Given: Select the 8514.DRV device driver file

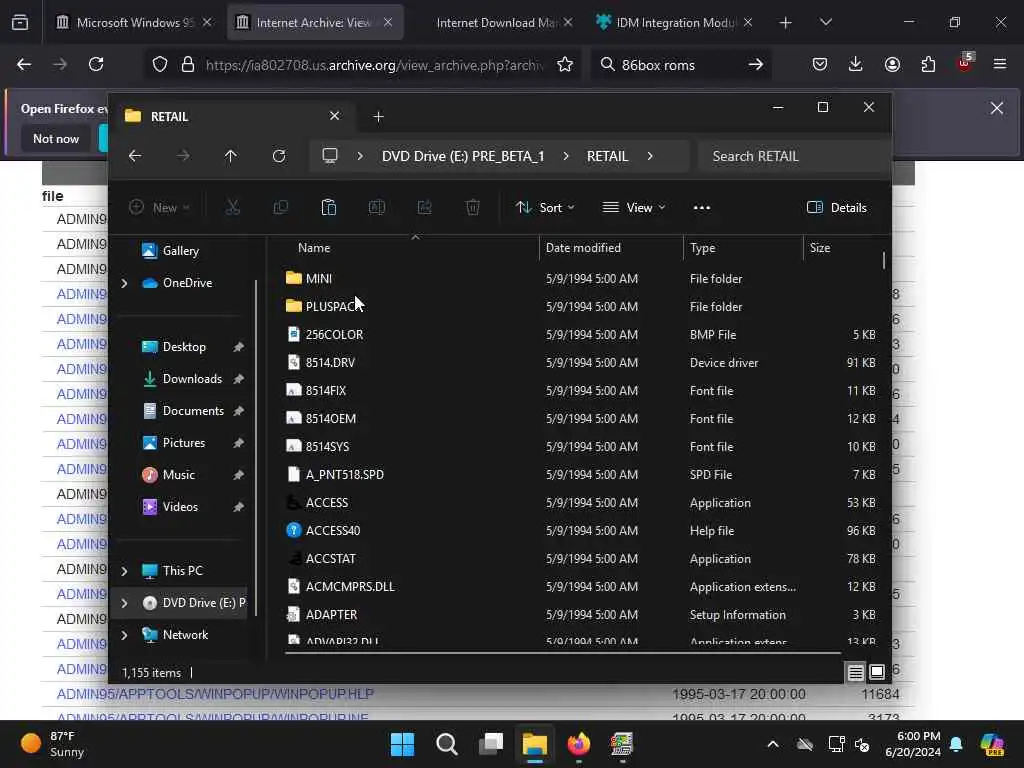Looking at the screenshot, I should (x=330, y=362).
